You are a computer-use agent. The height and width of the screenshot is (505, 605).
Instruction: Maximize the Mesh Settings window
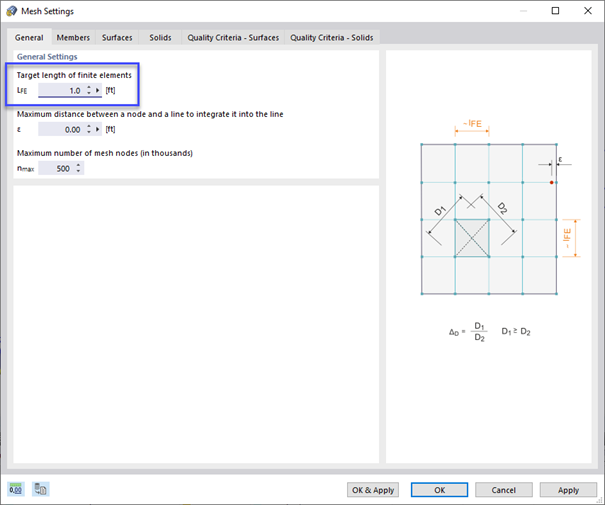(x=555, y=11)
